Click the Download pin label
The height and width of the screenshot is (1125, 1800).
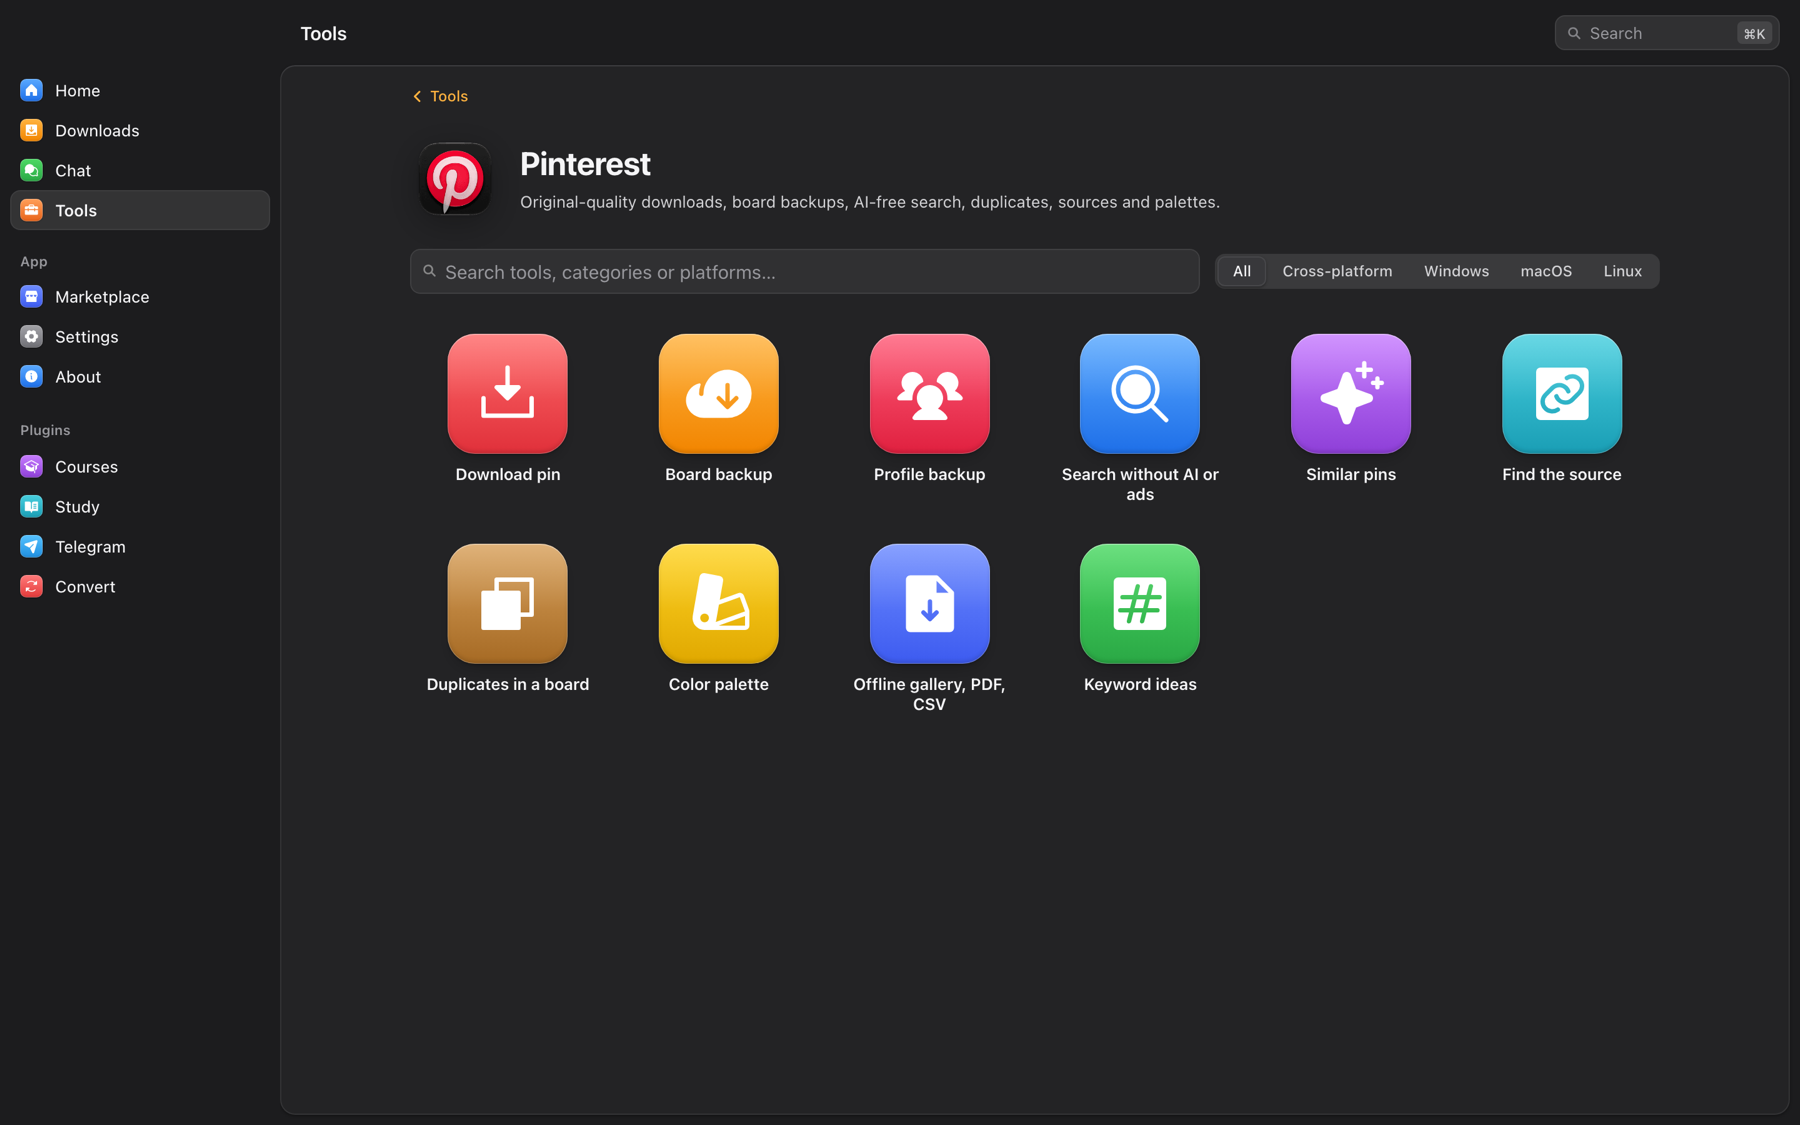click(507, 474)
